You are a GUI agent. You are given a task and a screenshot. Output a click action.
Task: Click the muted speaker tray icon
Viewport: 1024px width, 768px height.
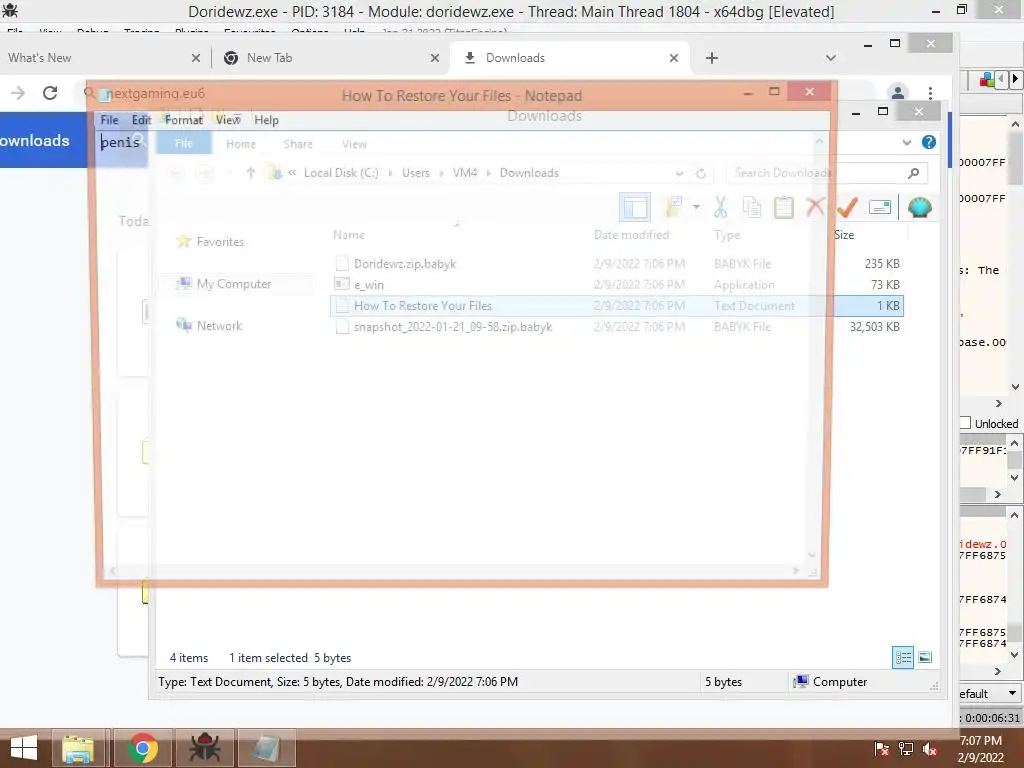(x=930, y=749)
